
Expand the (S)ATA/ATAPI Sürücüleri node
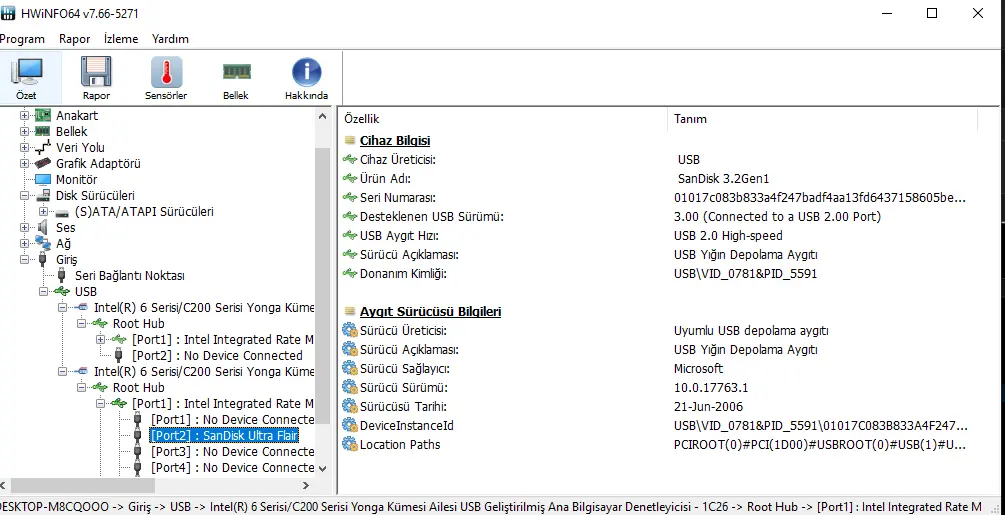pyautogui.click(x=44, y=211)
